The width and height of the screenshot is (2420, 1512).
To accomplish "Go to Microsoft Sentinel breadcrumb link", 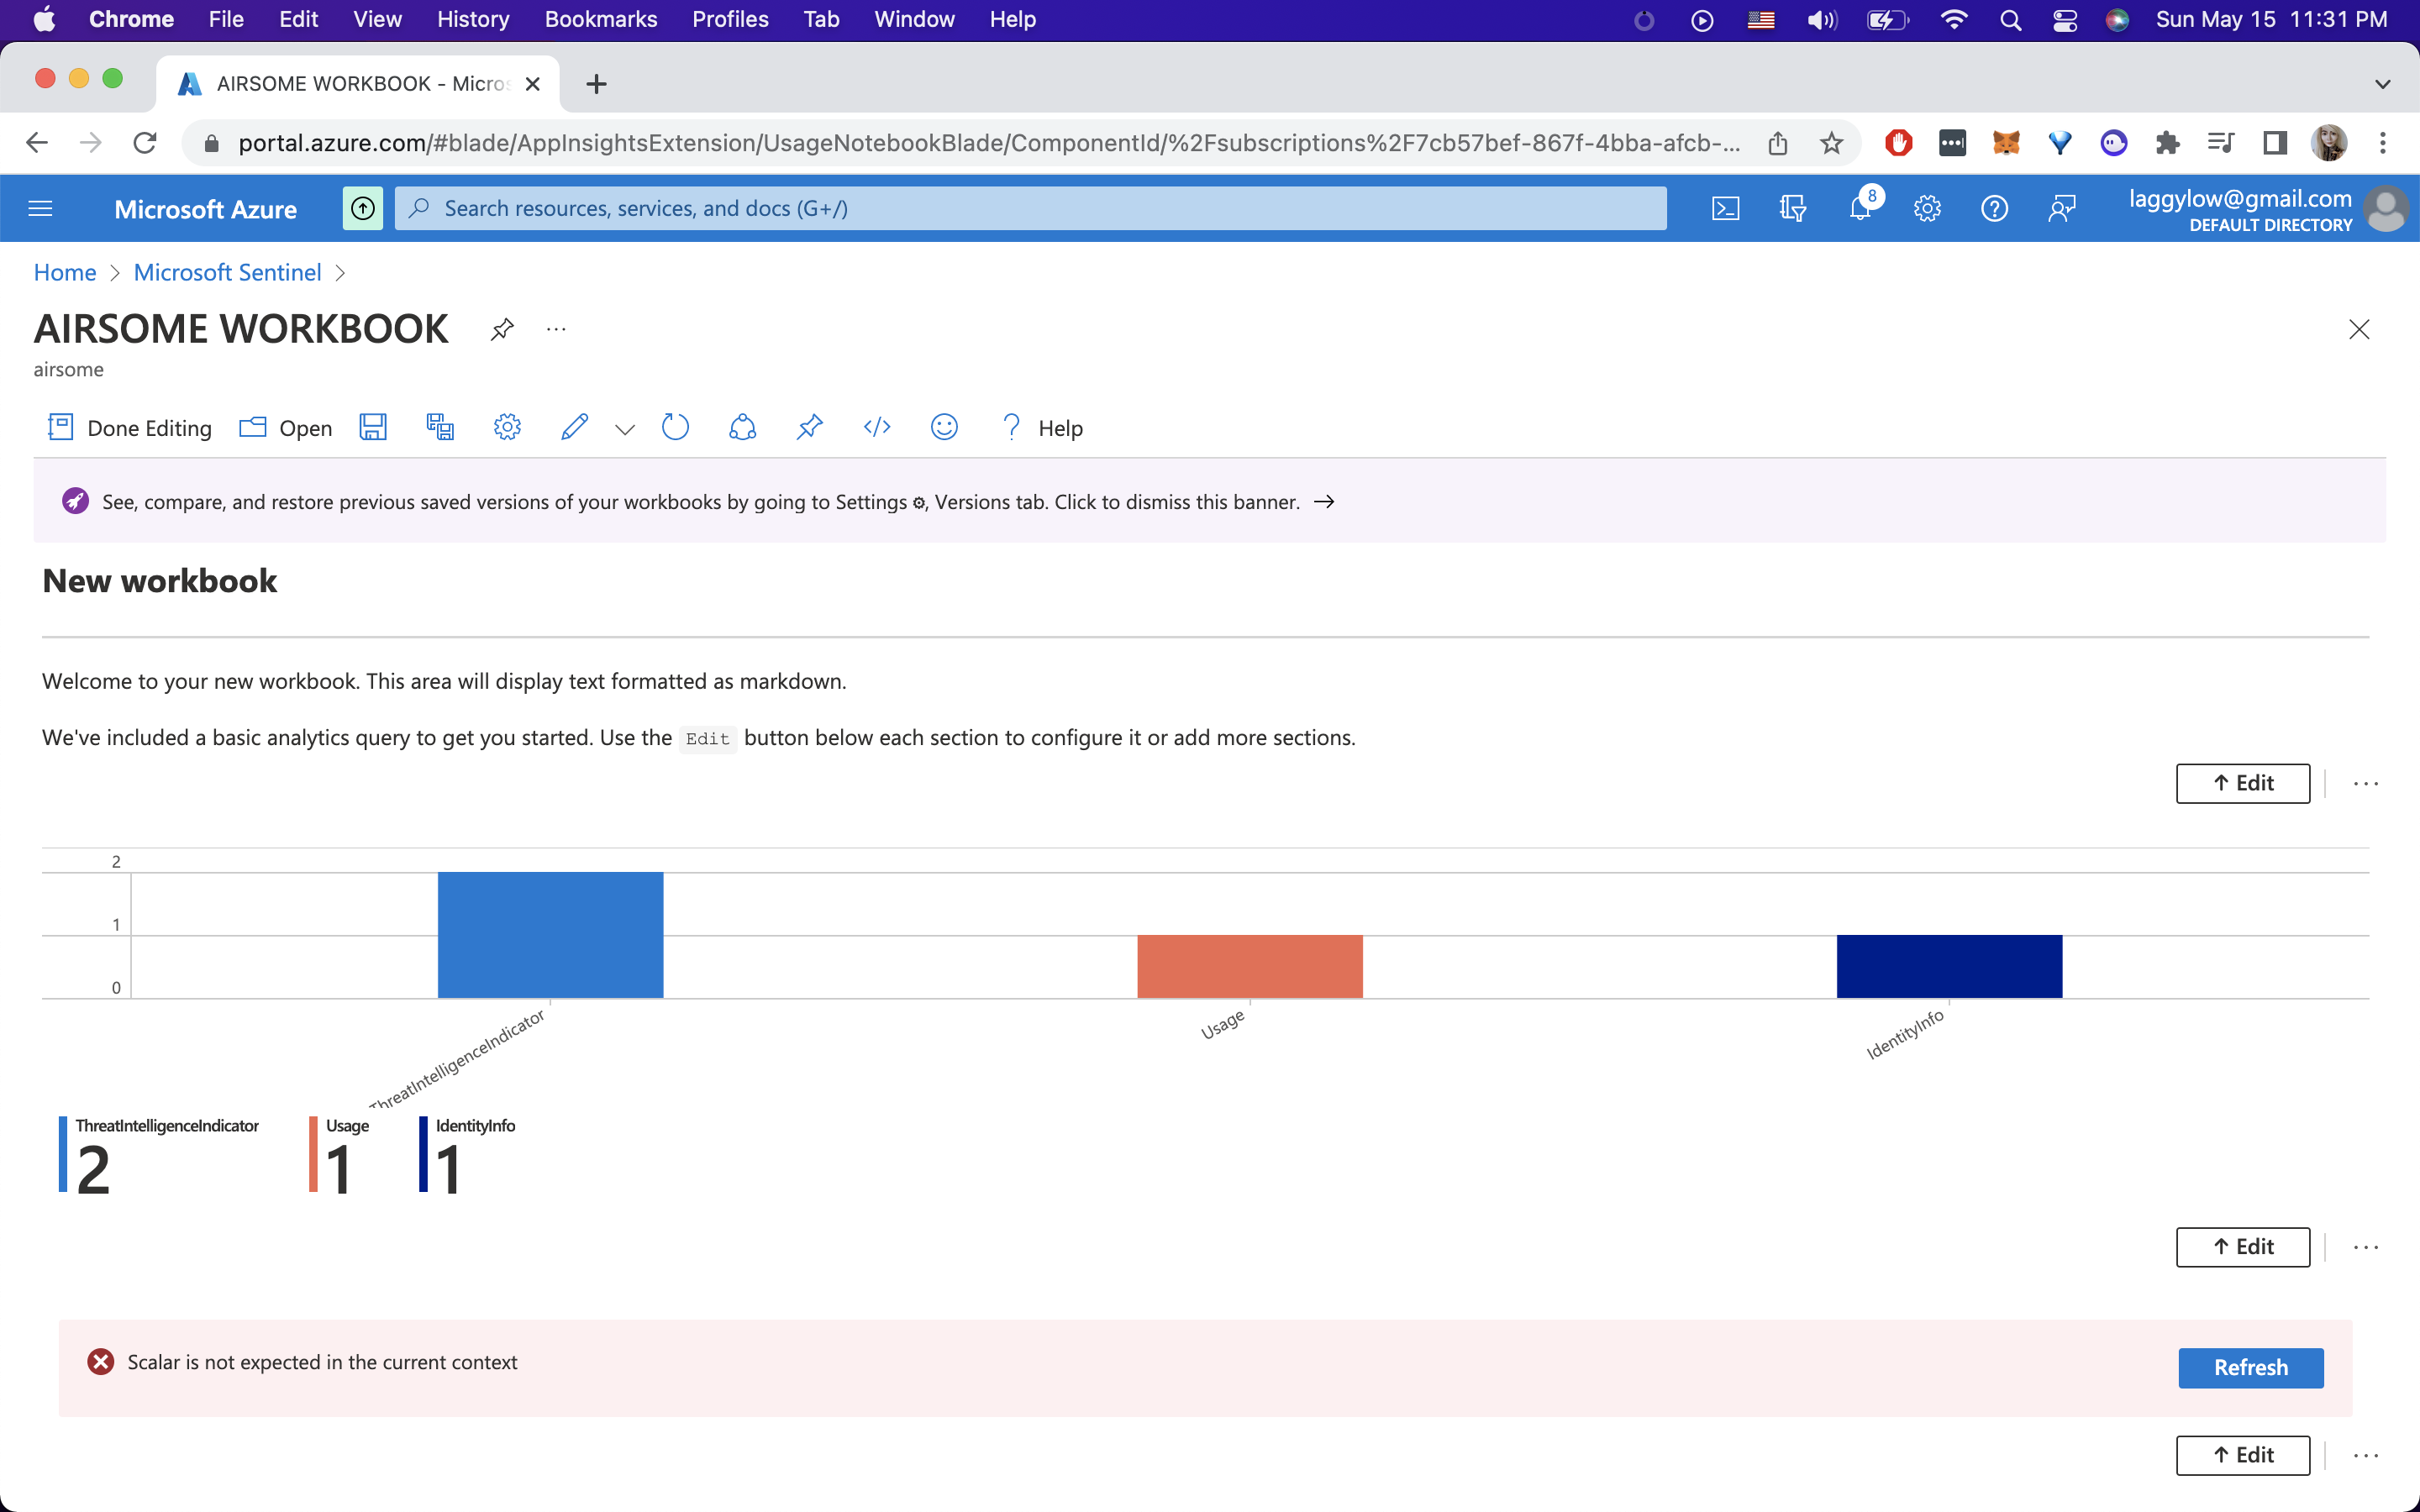I will (x=227, y=272).
